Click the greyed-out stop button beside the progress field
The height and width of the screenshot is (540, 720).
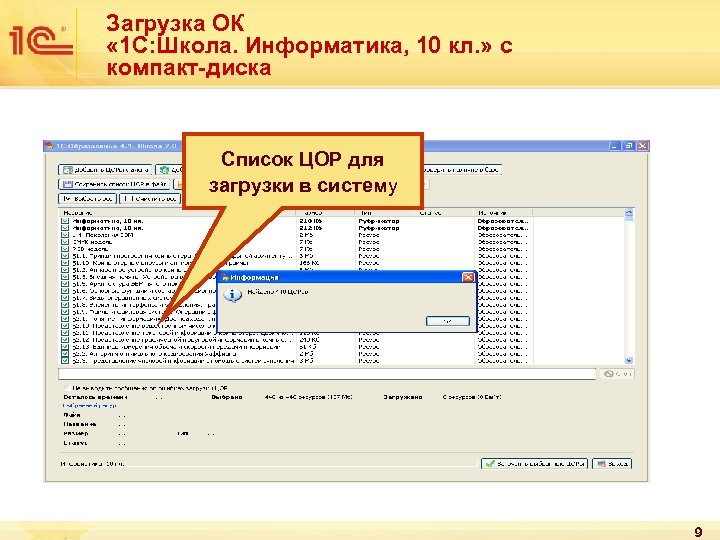pyautogui.click(x=617, y=374)
